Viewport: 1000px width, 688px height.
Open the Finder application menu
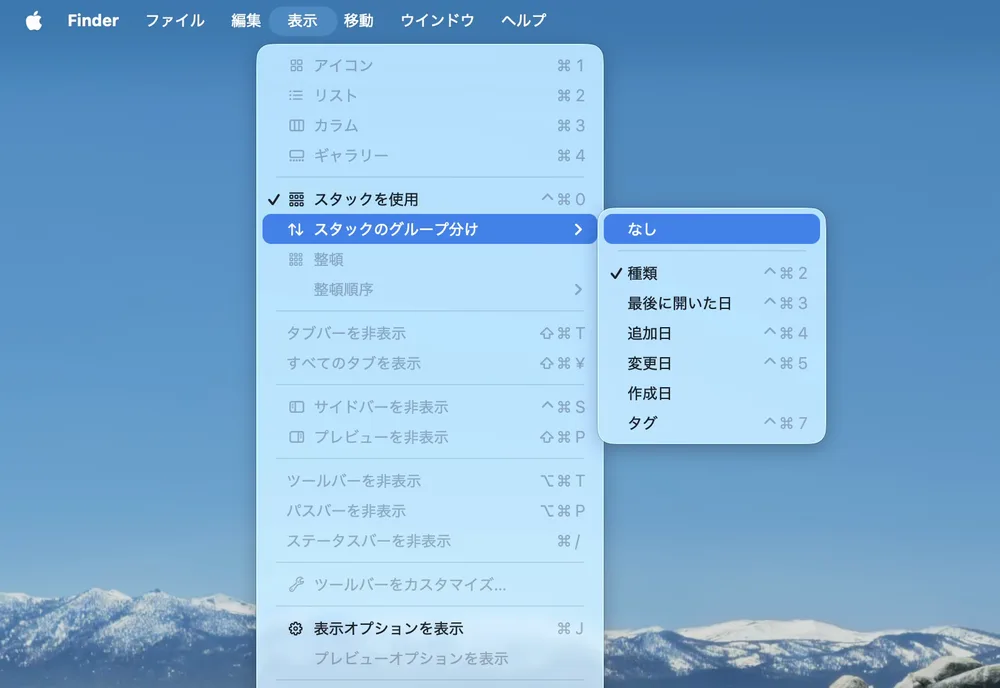(x=93, y=20)
